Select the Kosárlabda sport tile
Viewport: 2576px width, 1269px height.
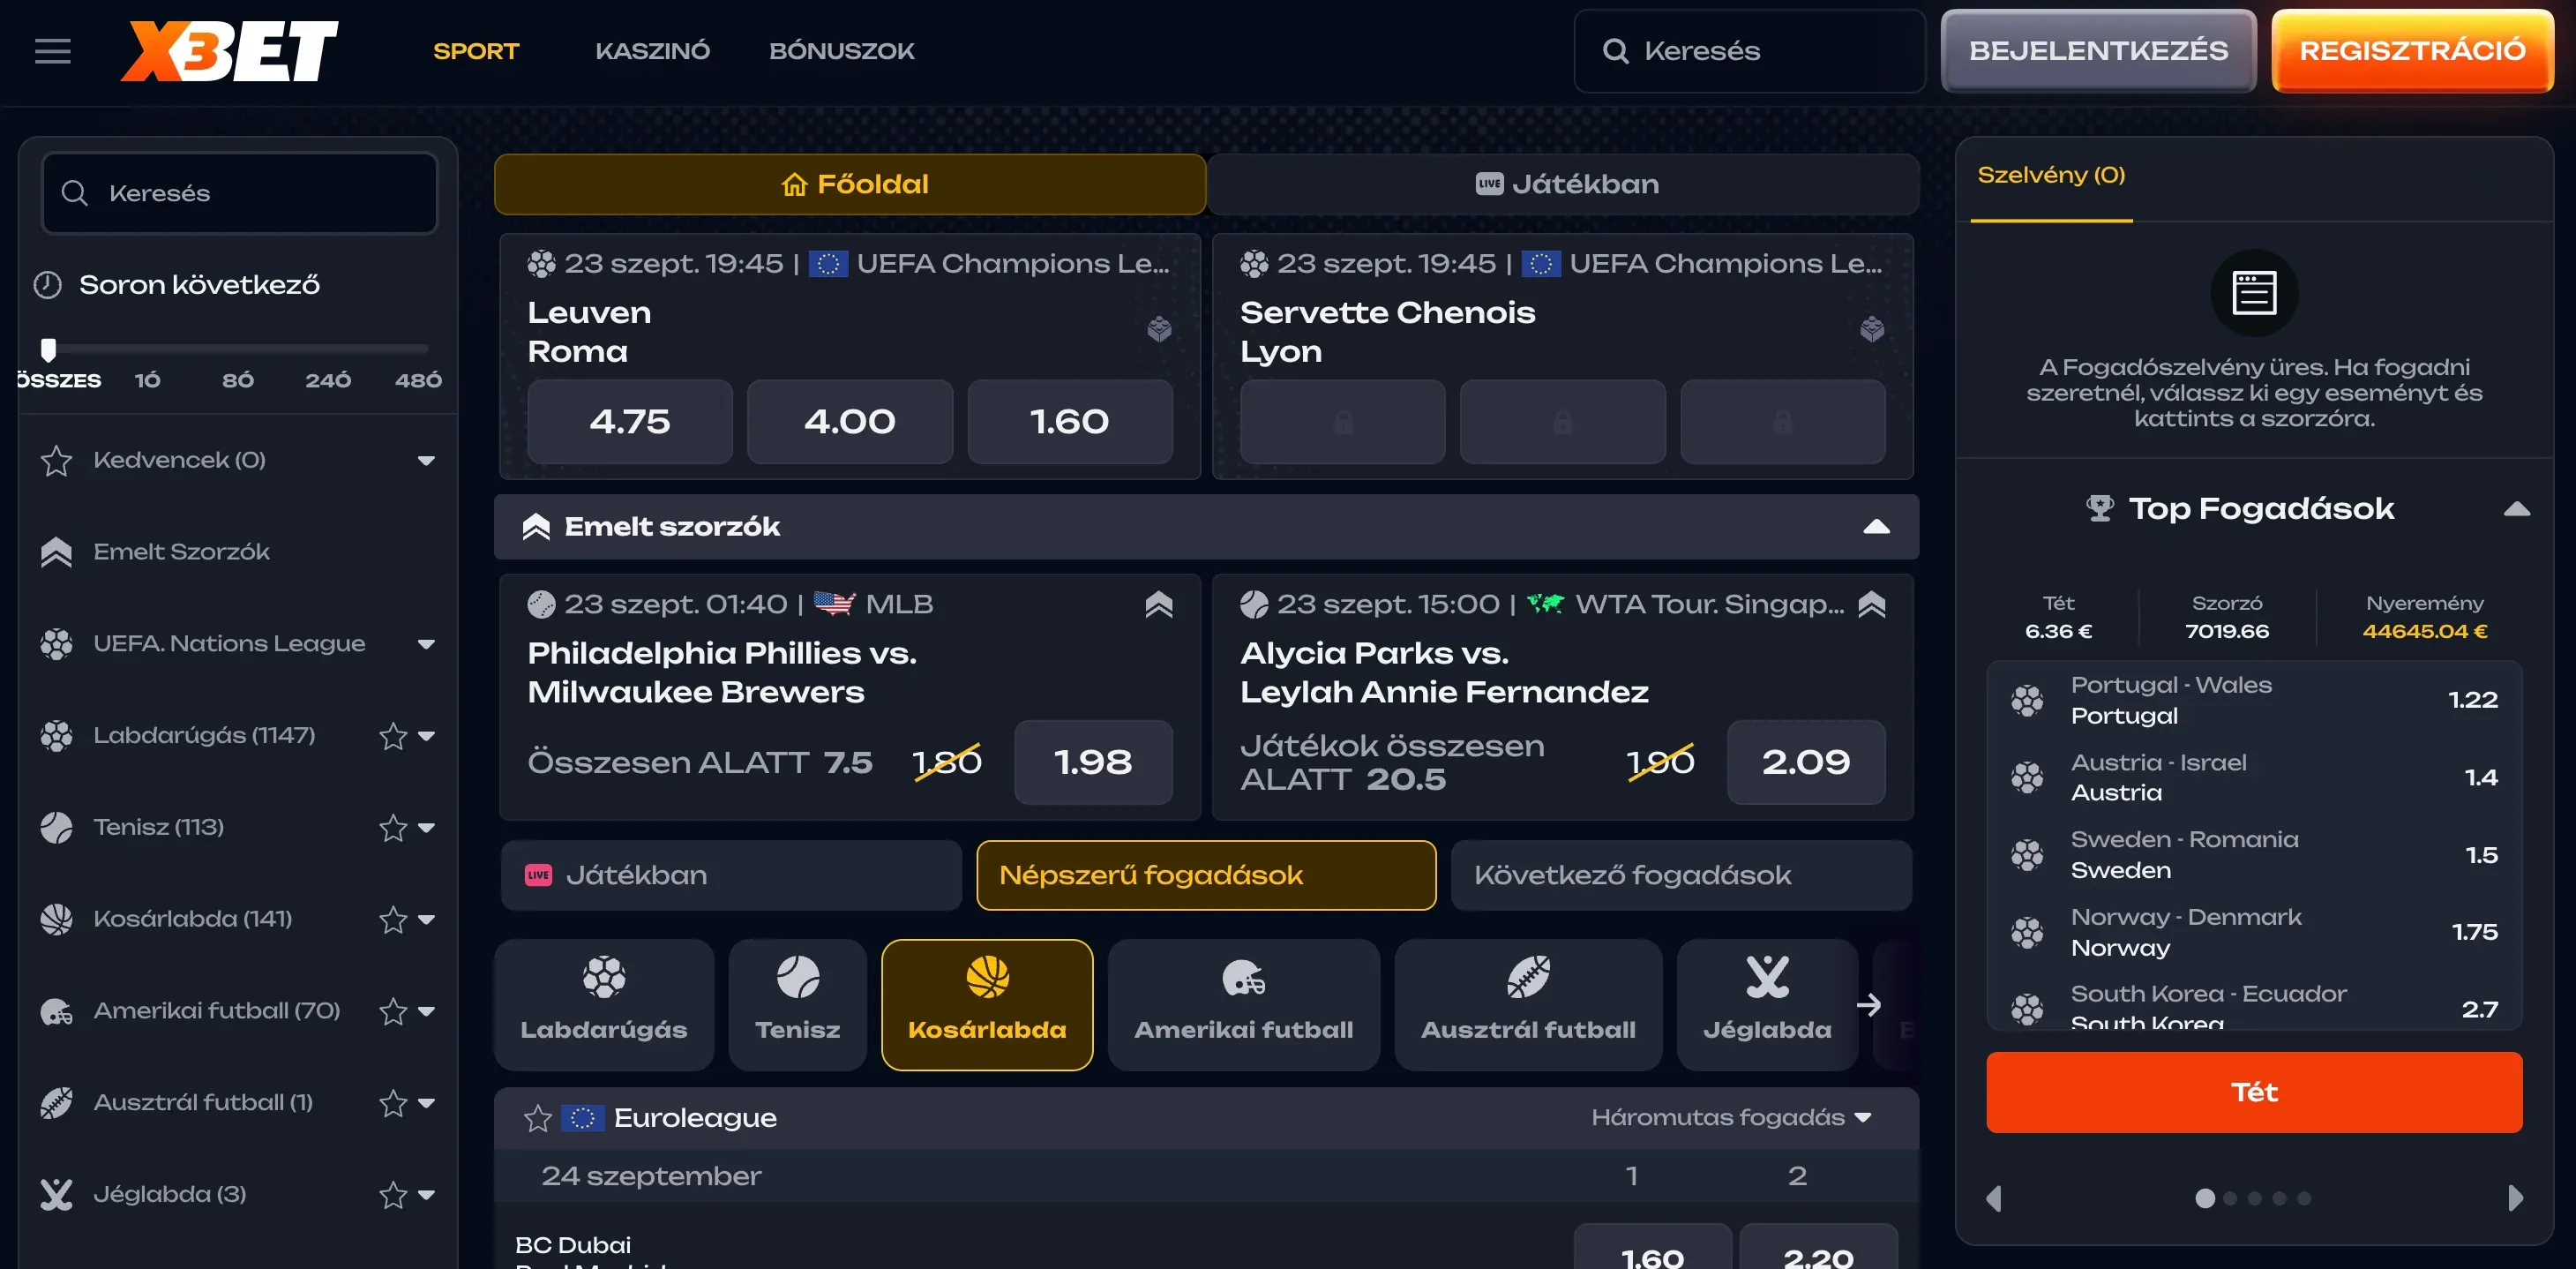(x=987, y=1004)
